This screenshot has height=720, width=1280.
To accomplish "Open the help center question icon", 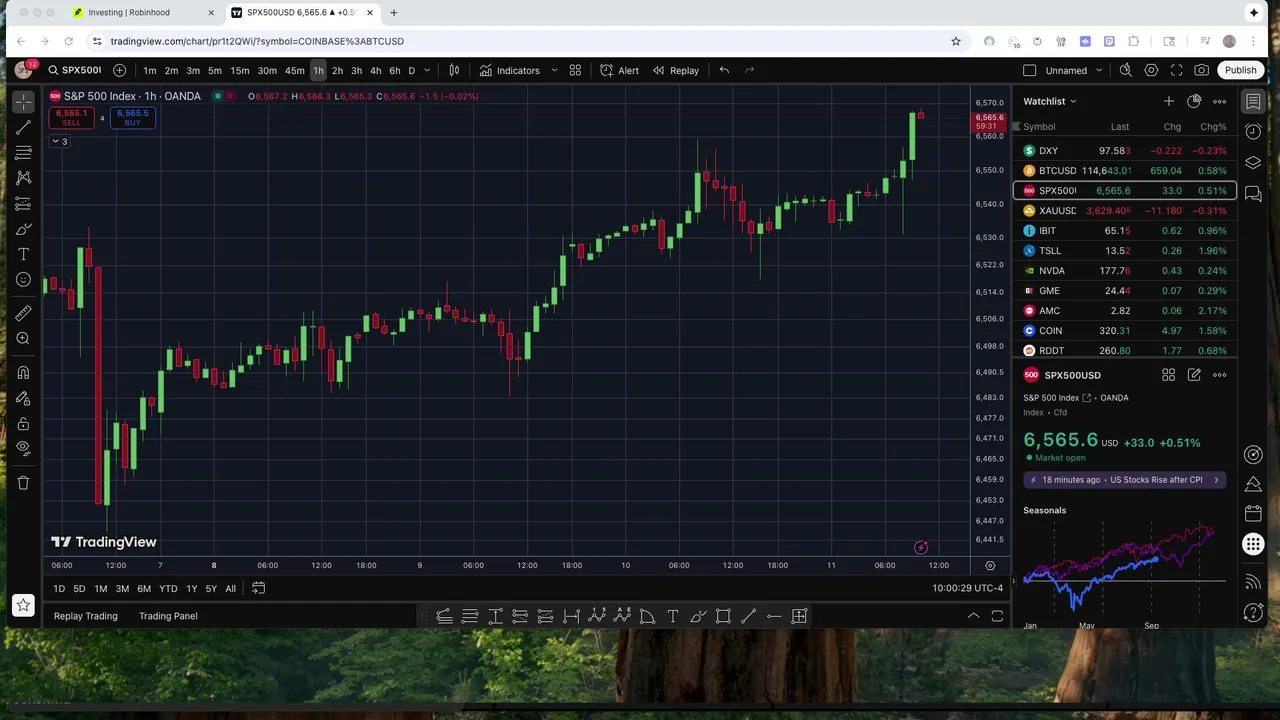I will 1253,612.
